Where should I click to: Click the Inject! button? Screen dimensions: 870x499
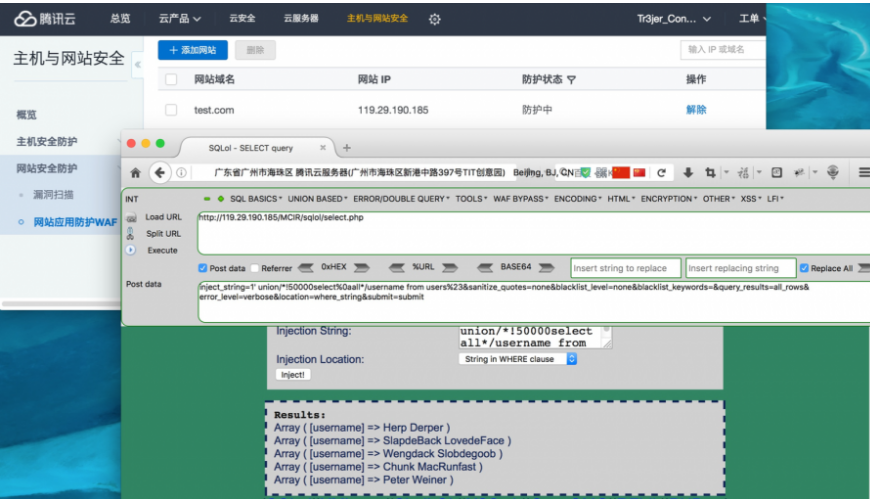292,375
